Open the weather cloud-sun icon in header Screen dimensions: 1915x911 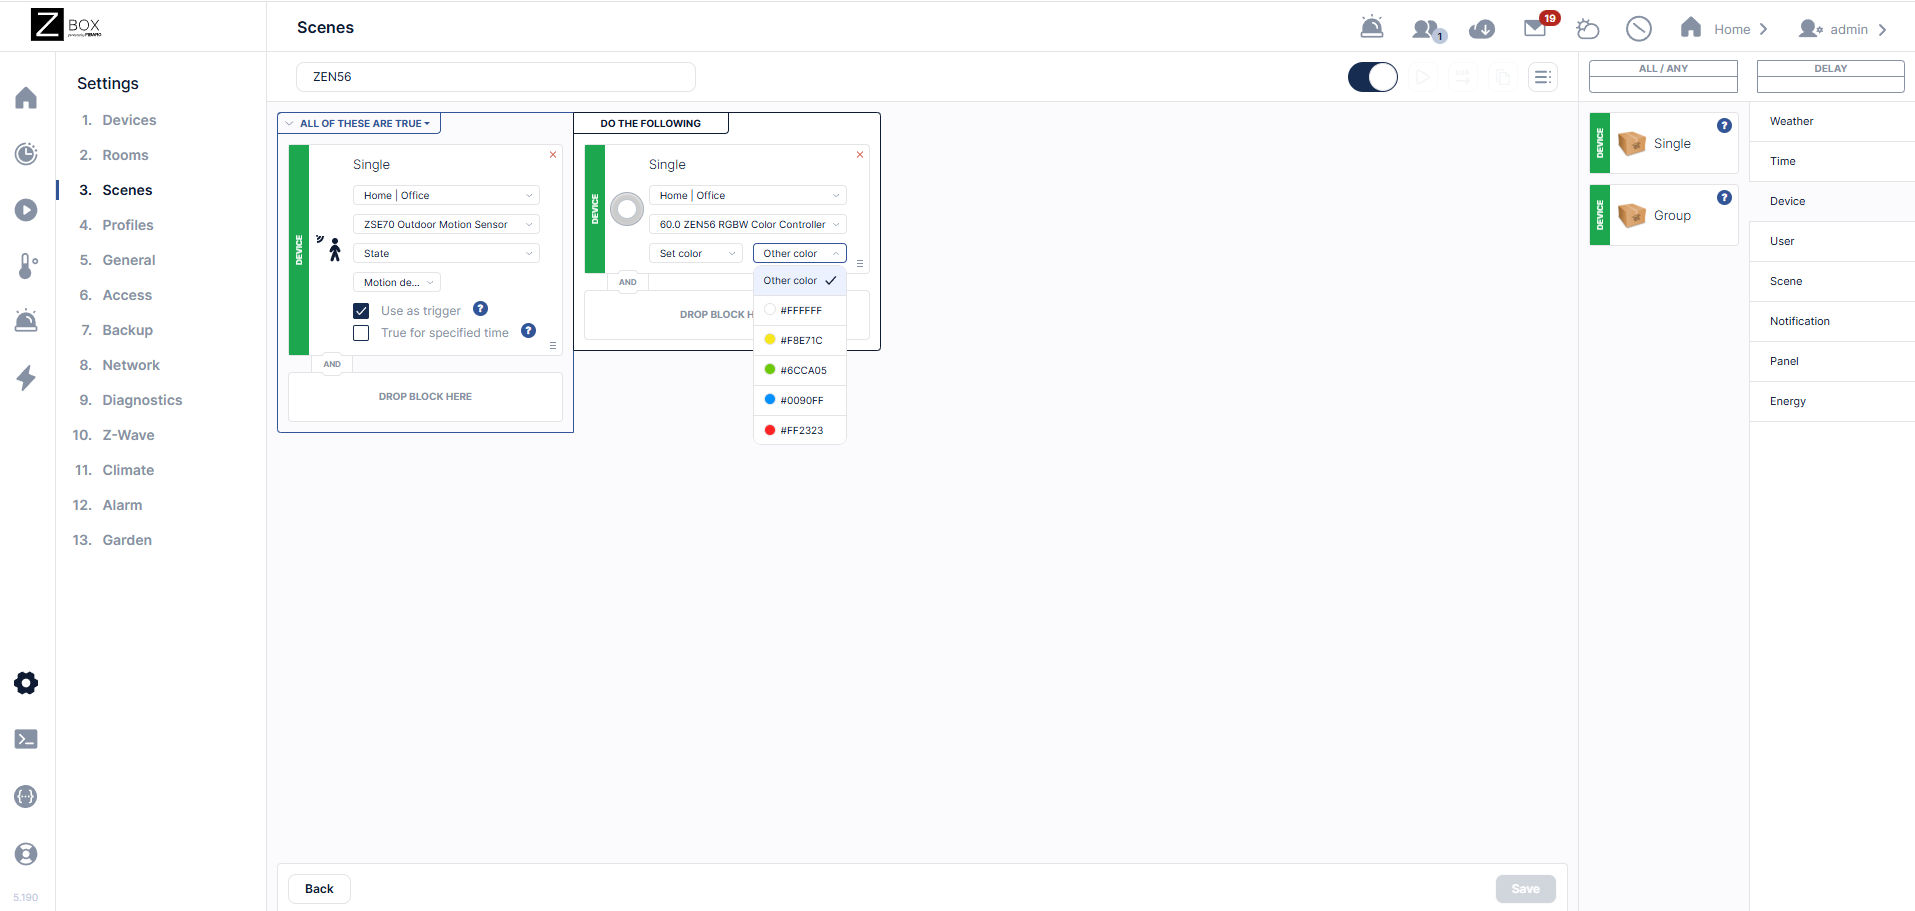(x=1588, y=29)
